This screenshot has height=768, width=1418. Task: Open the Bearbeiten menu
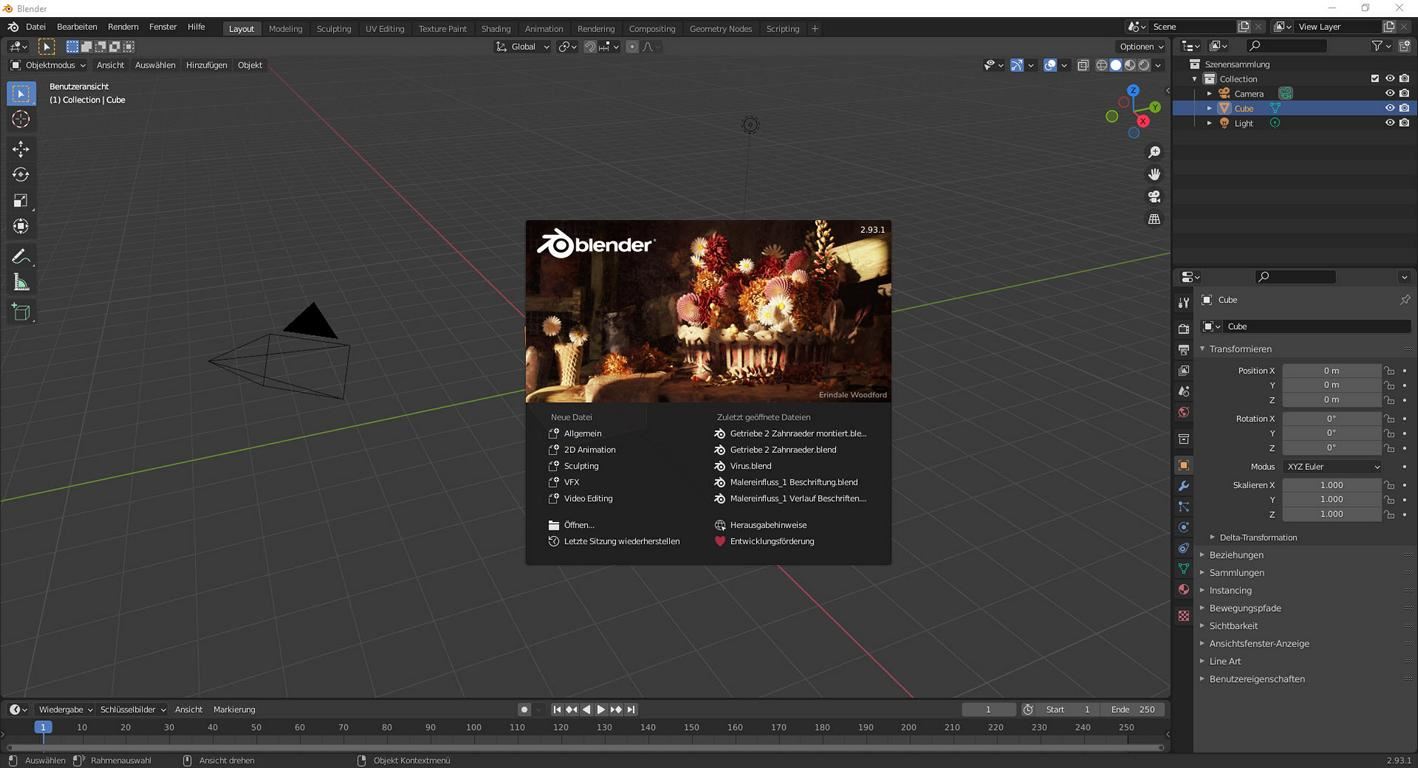pos(77,27)
